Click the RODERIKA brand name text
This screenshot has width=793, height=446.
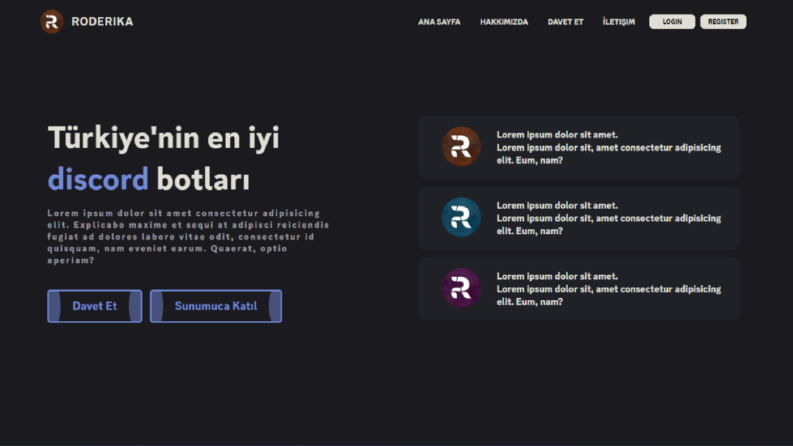(102, 22)
